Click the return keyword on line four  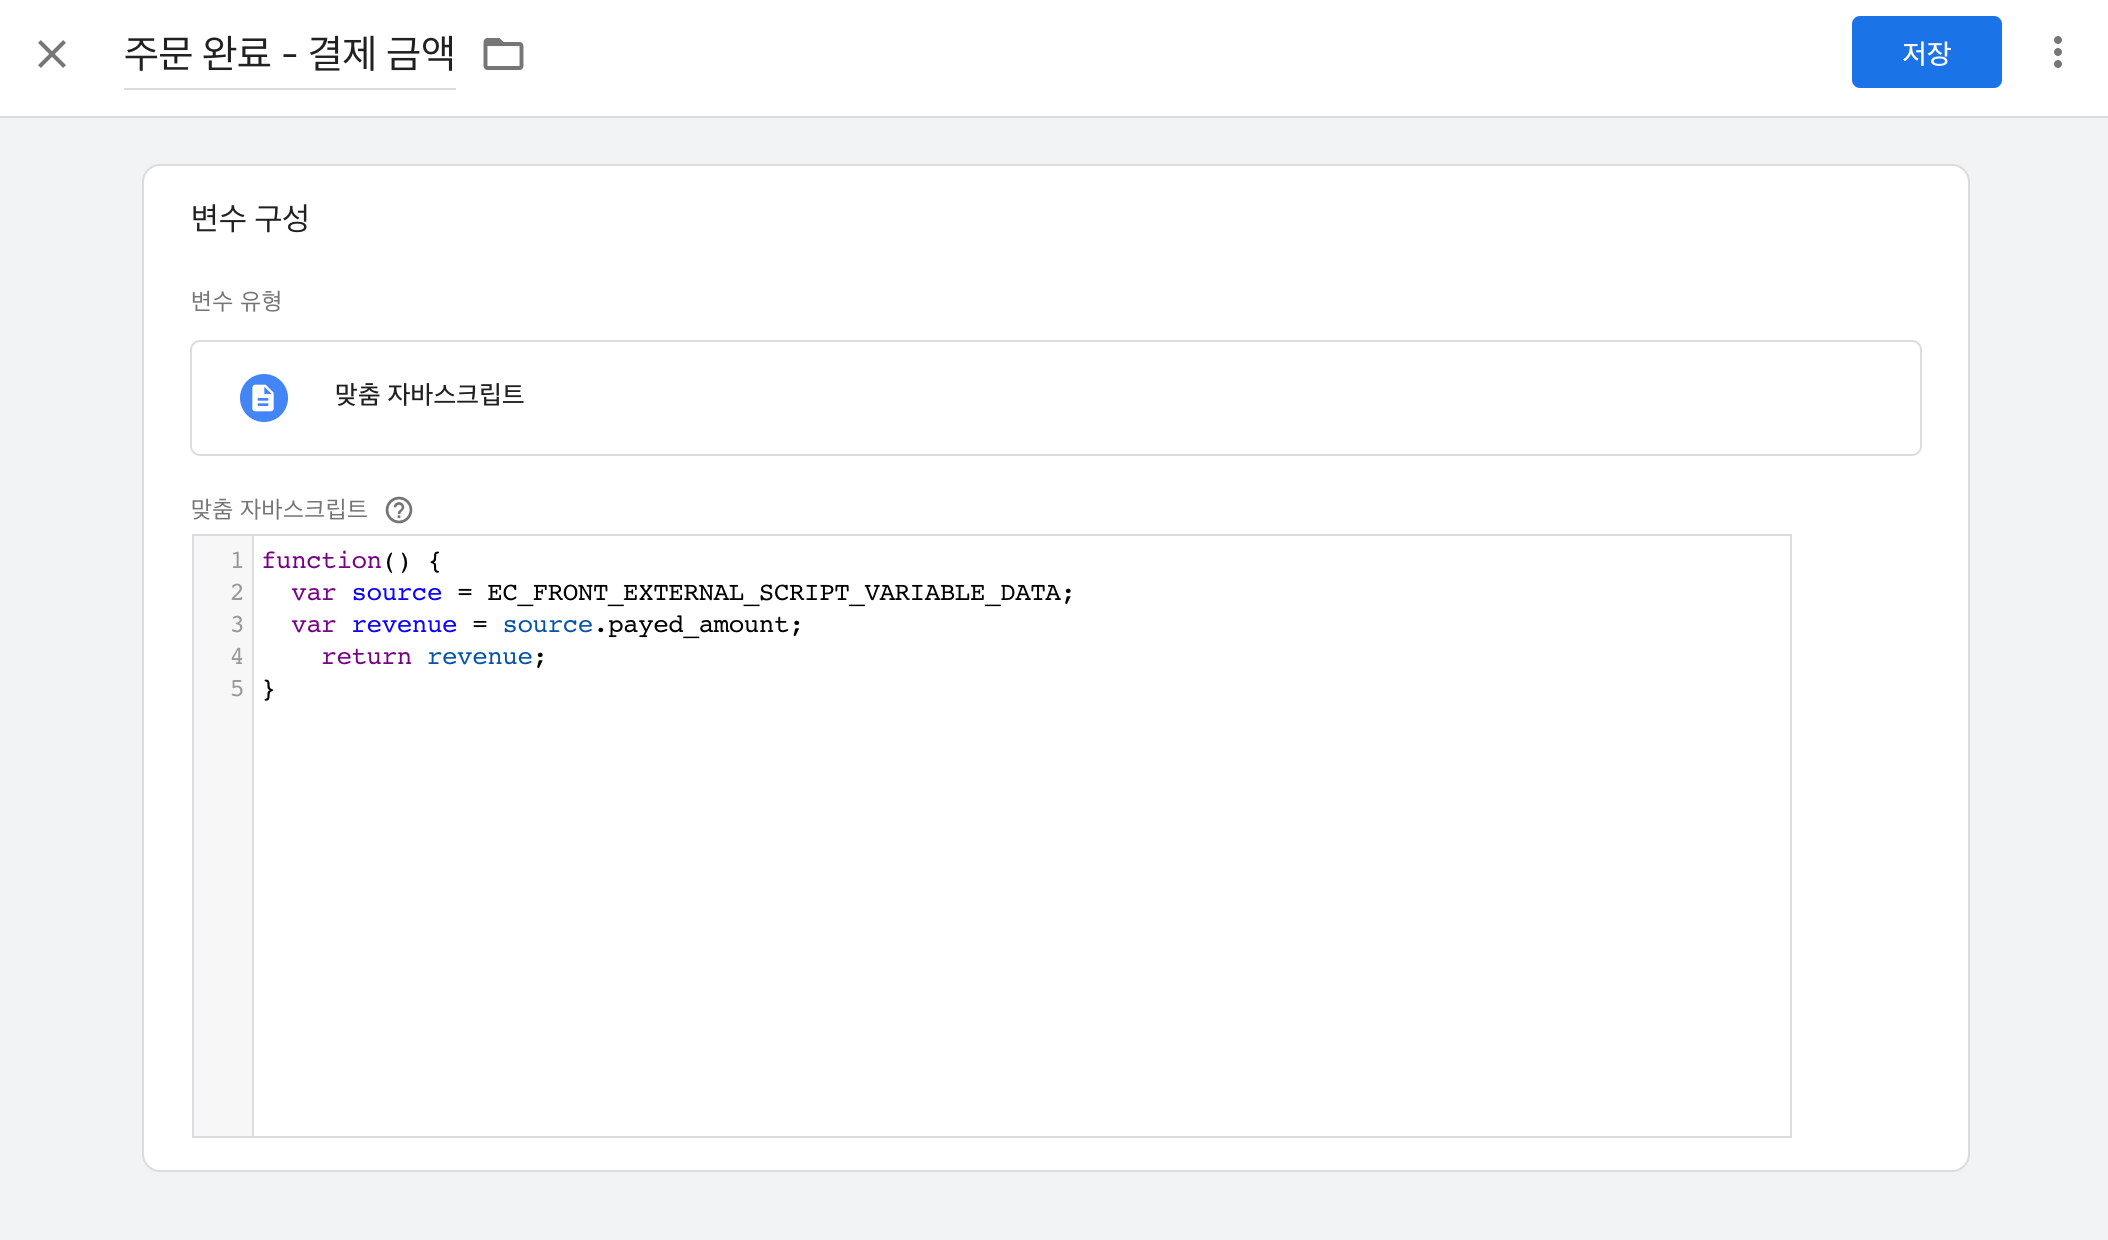click(366, 657)
